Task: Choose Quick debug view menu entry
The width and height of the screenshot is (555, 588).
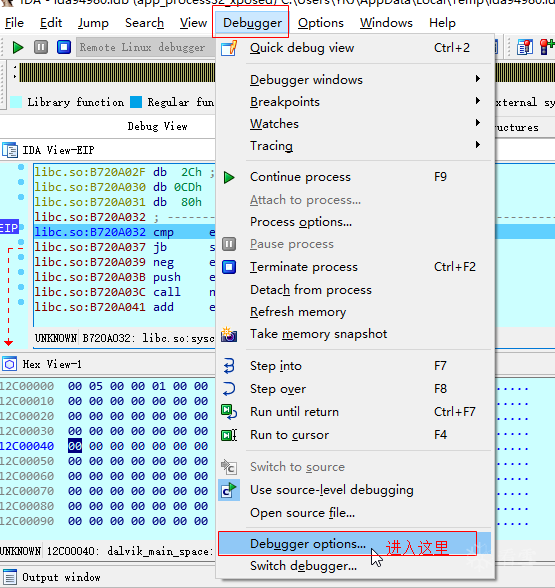Action: (x=355, y=48)
